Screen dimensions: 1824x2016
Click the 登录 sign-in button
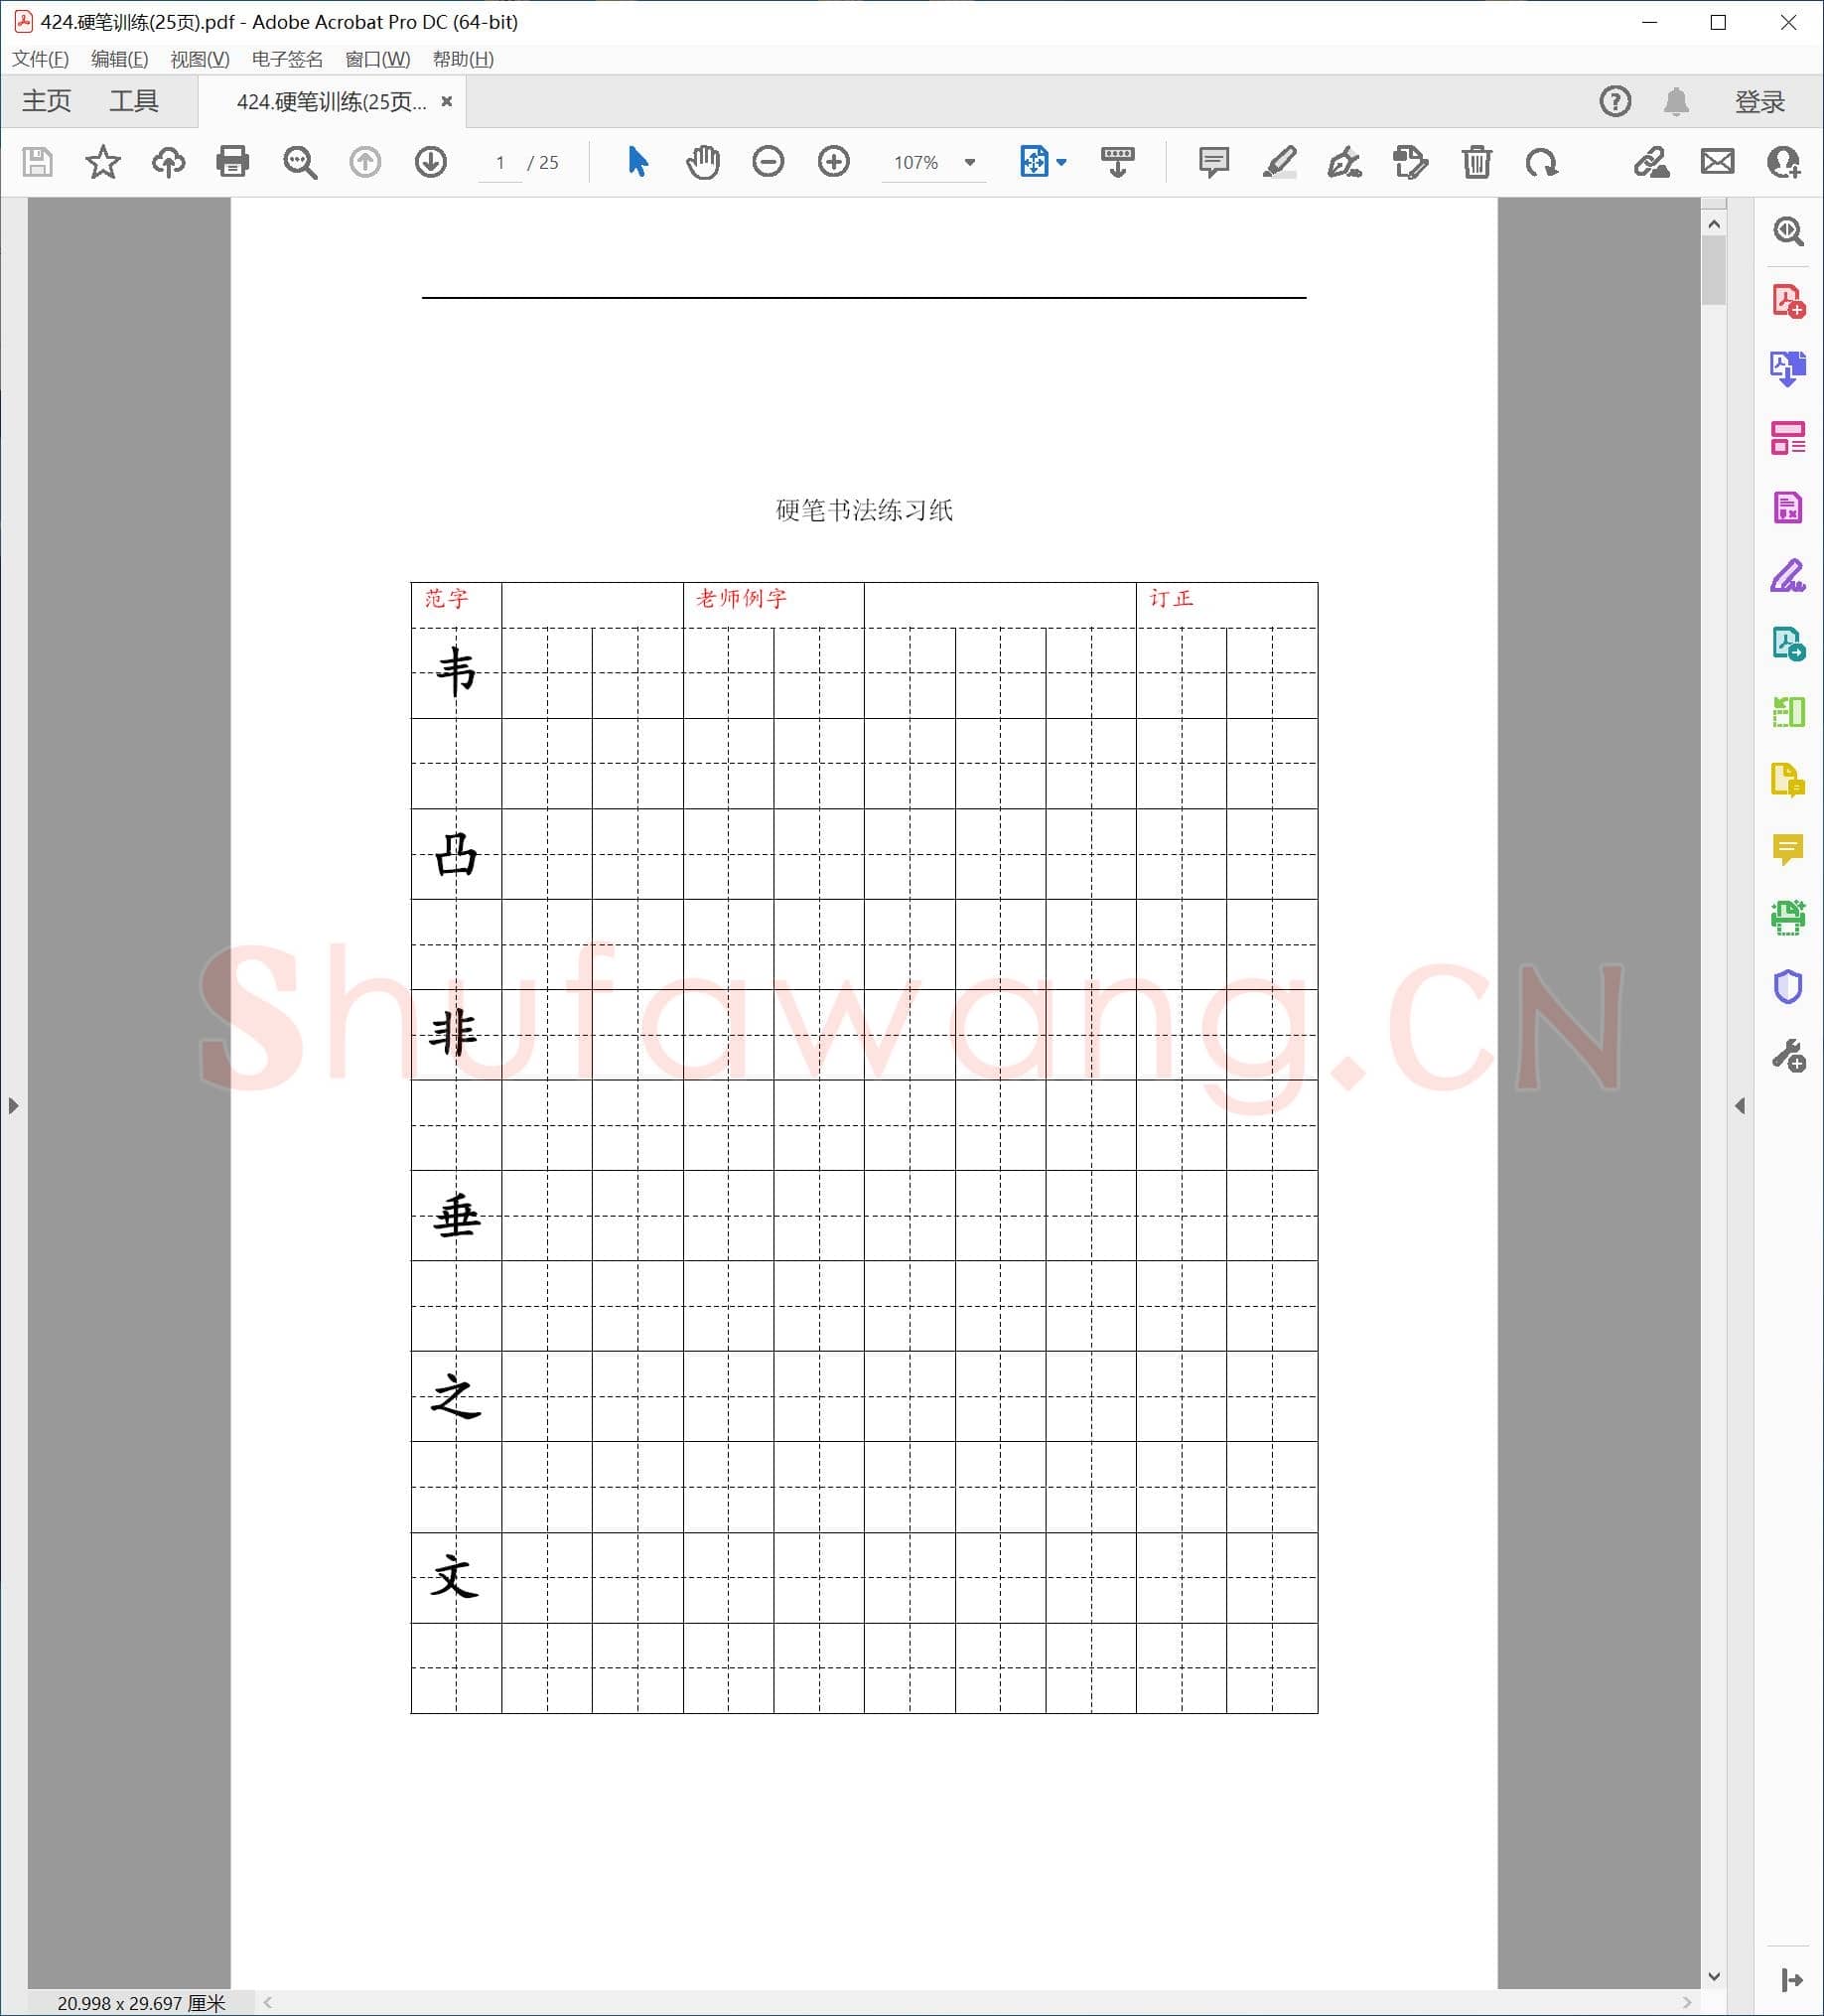click(1758, 100)
